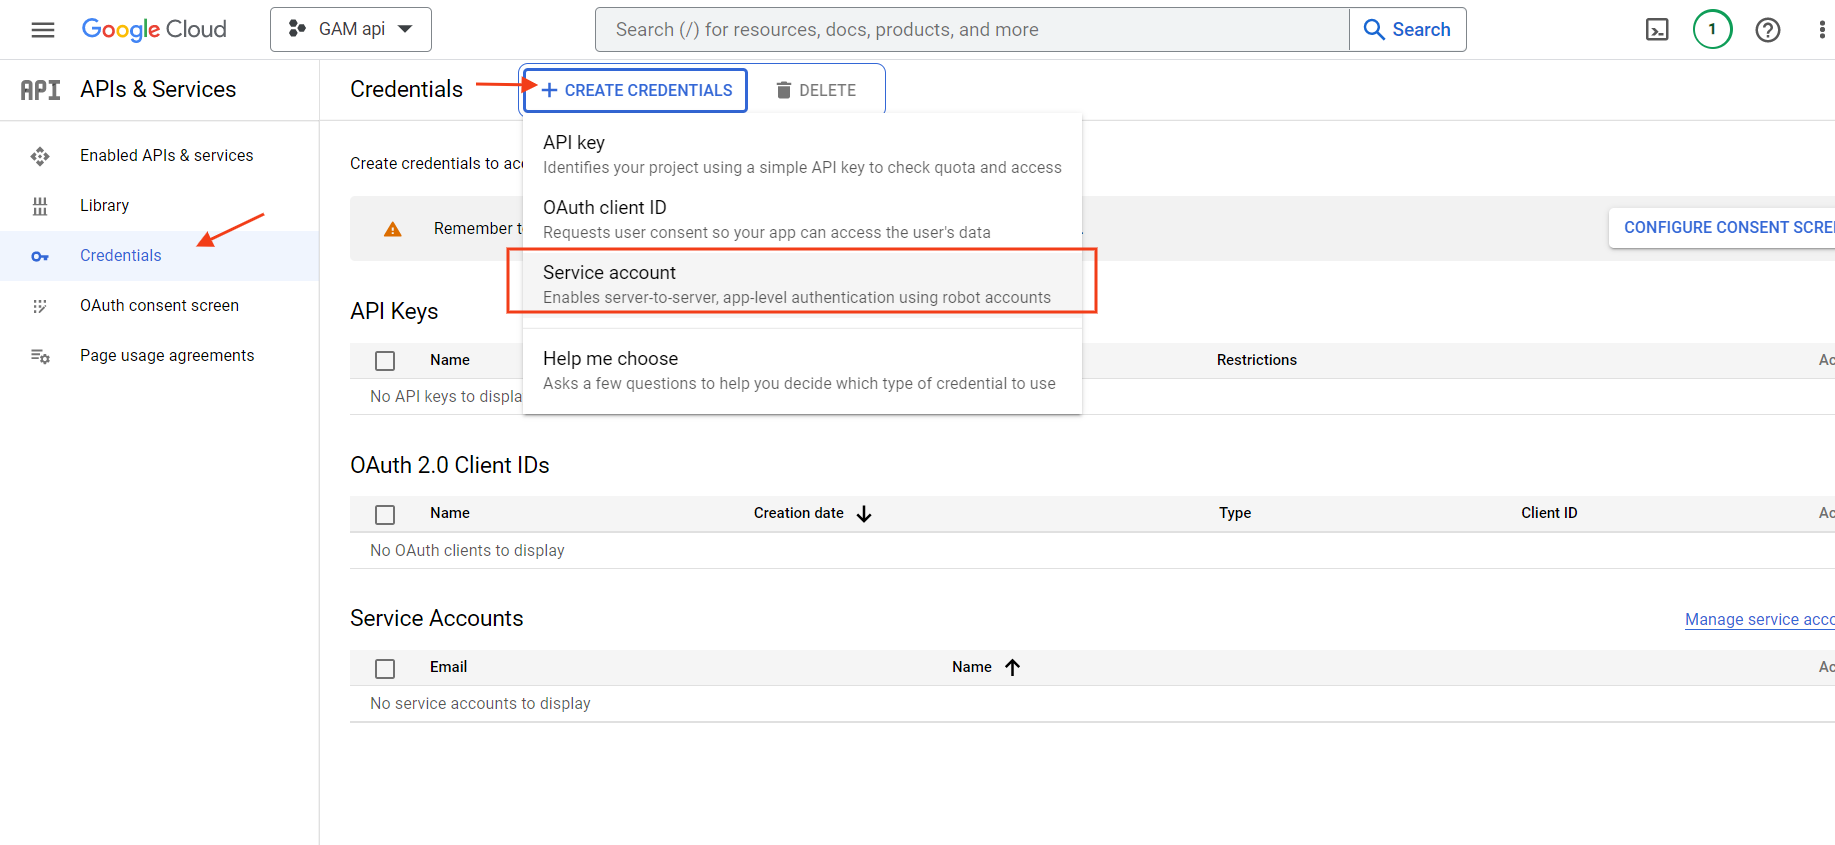Click the OAuth consent screen dots icon
Screen dimensions: 1835x845
coord(40,306)
